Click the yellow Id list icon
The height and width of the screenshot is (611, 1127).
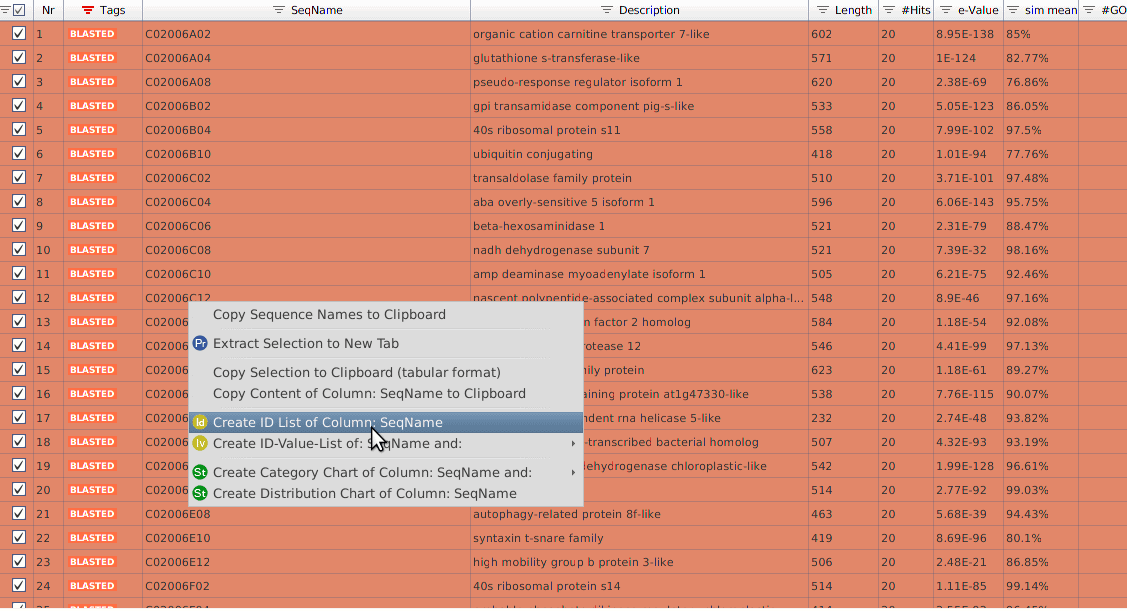coord(200,422)
